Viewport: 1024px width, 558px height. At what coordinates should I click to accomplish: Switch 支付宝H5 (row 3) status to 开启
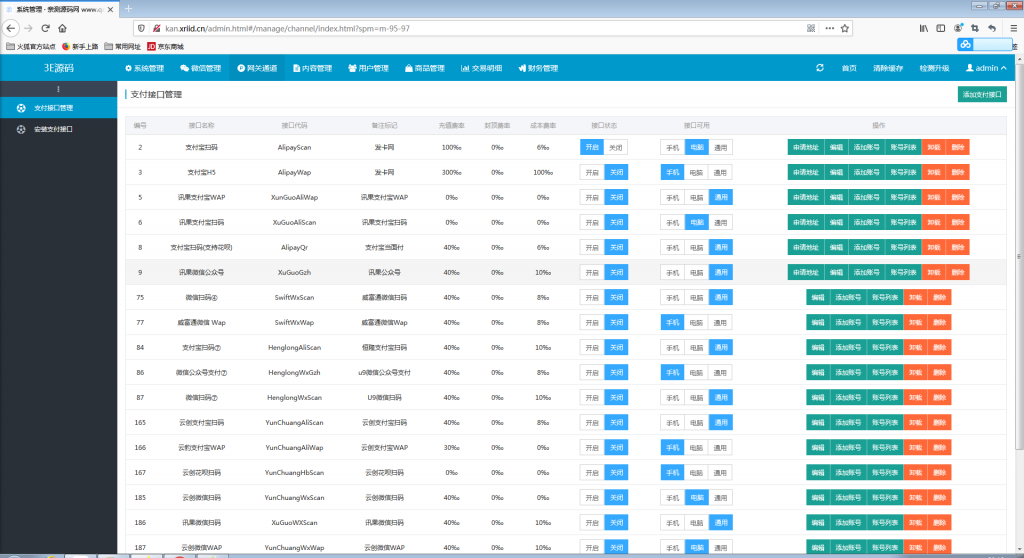pos(592,172)
